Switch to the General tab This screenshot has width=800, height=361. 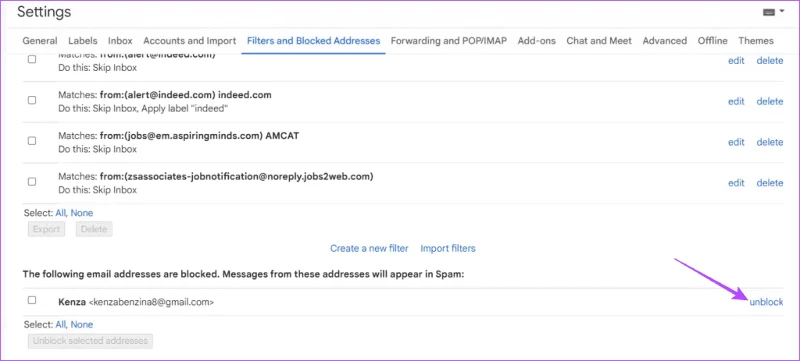tap(40, 41)
